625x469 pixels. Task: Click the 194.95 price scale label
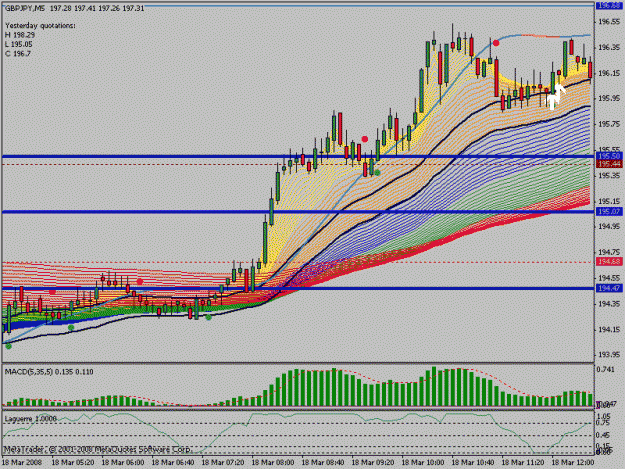point(609,227)
